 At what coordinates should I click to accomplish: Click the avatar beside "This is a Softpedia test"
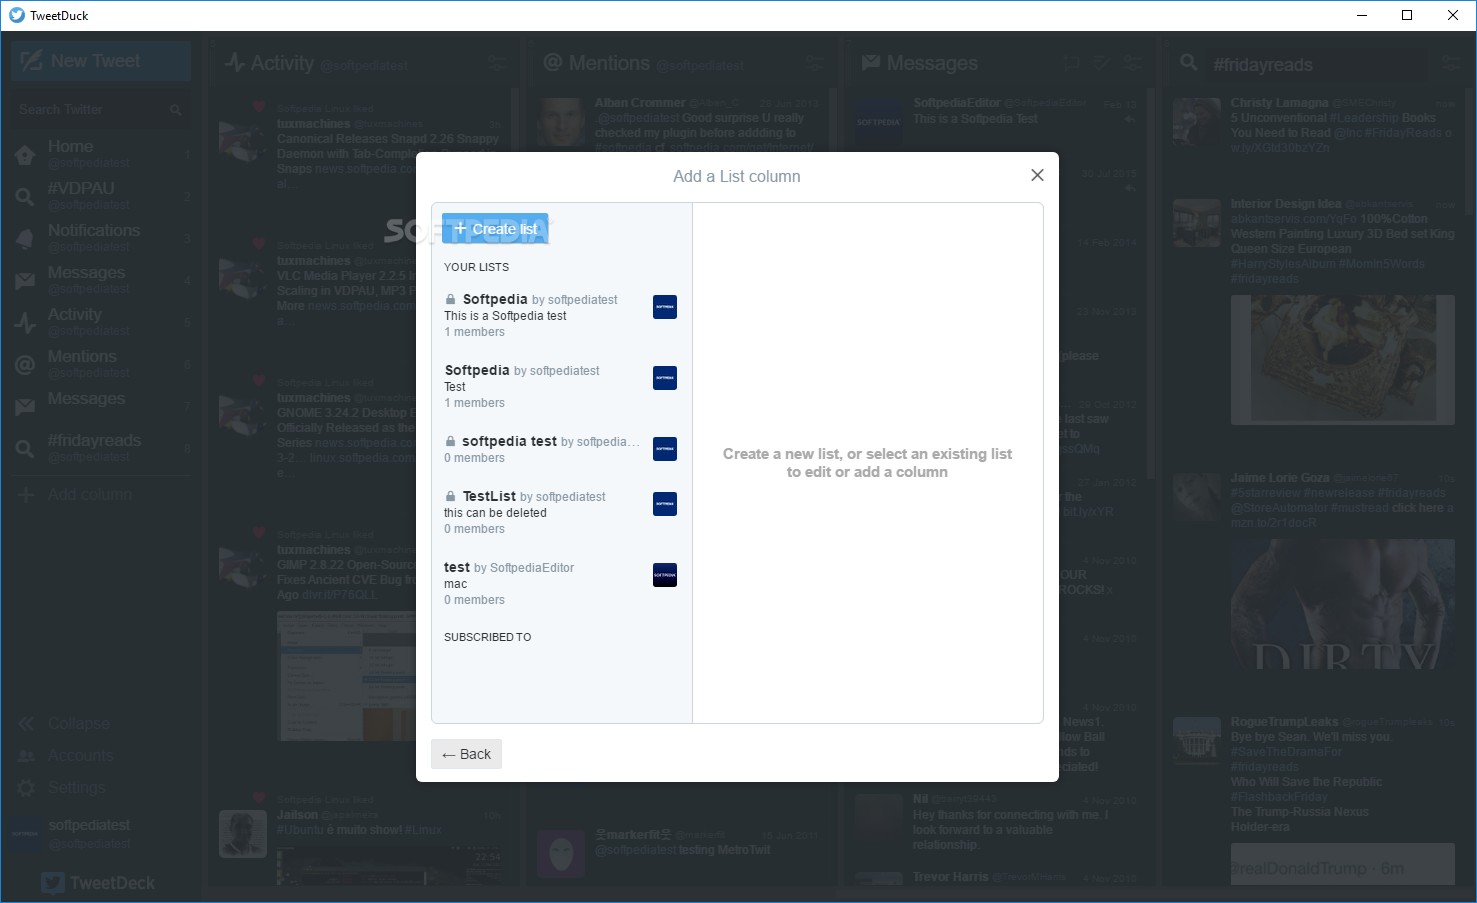[x=665, y=307]
